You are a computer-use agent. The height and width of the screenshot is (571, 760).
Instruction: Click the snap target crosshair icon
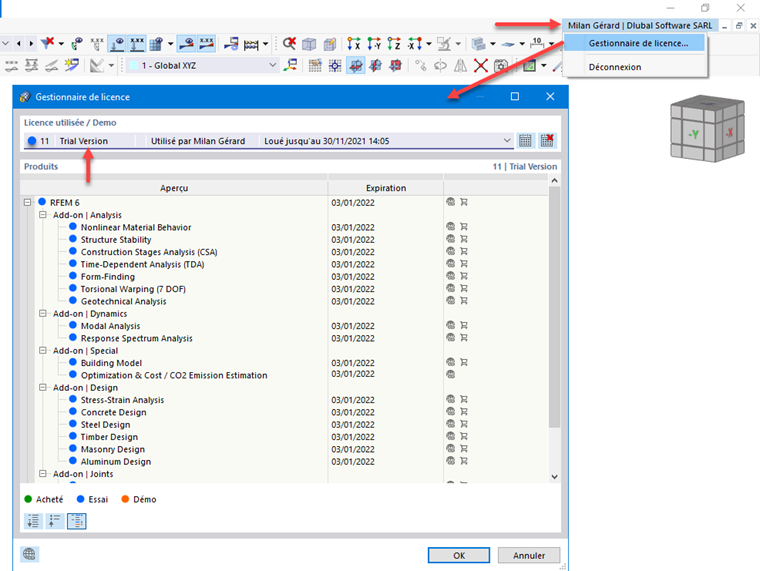[335, 65]
